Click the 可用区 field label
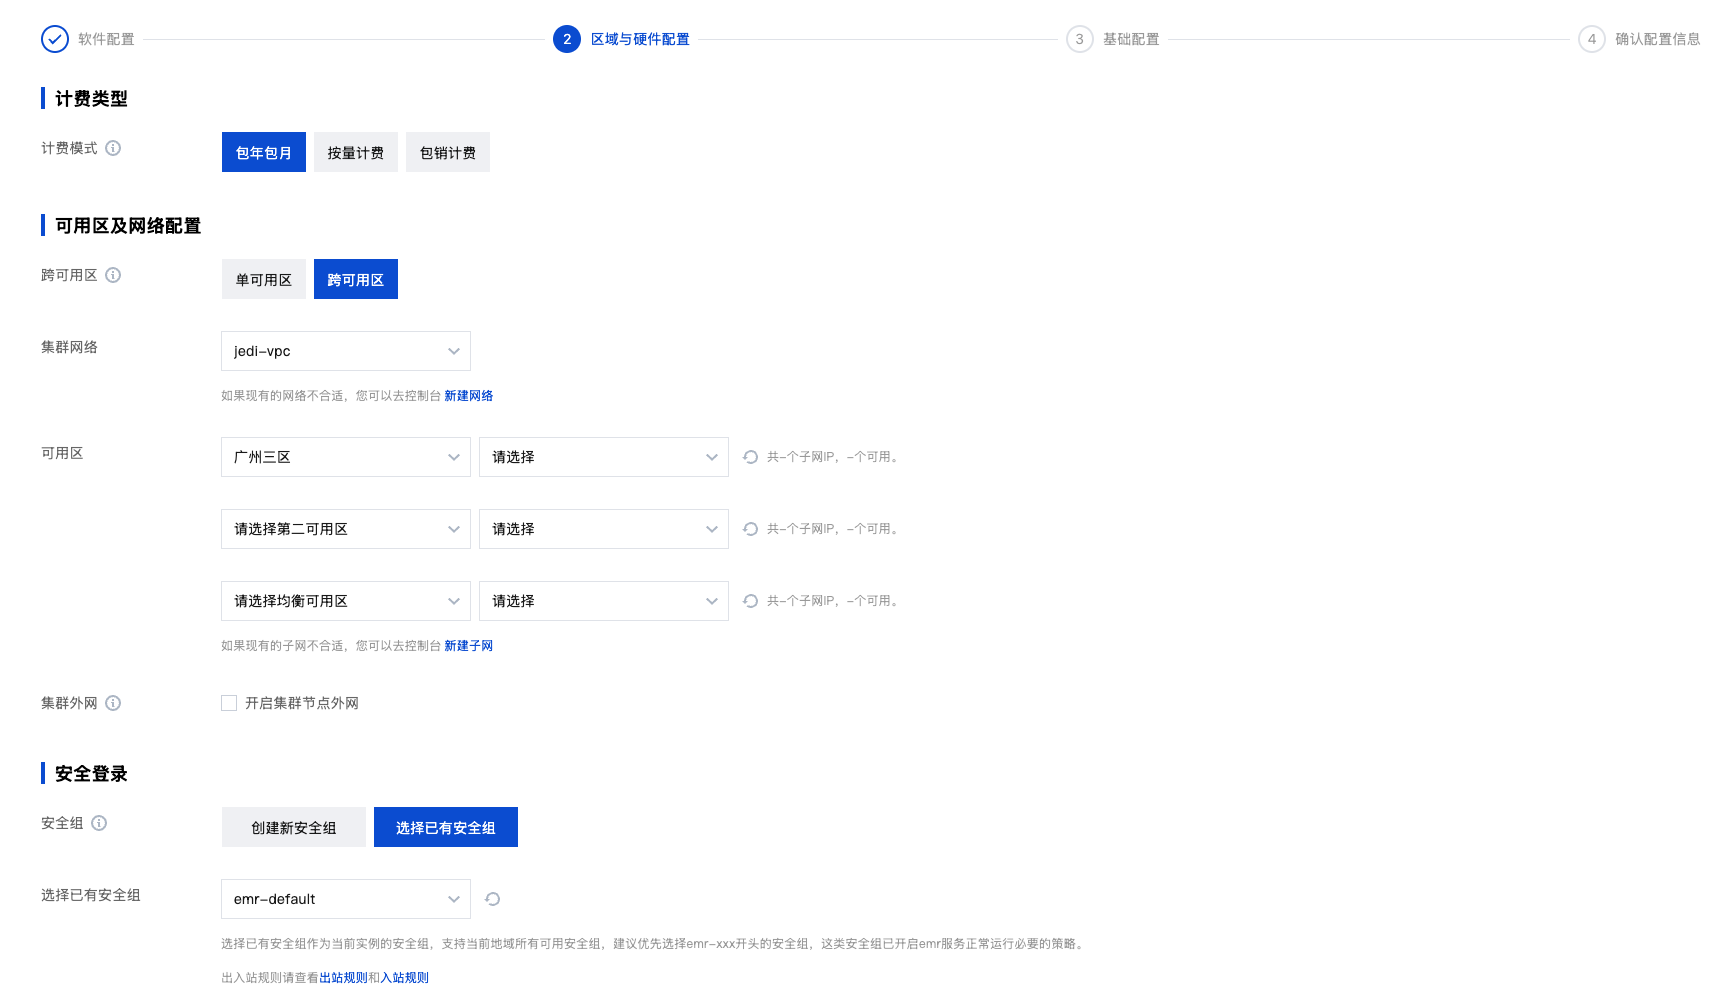 (62, 453)
